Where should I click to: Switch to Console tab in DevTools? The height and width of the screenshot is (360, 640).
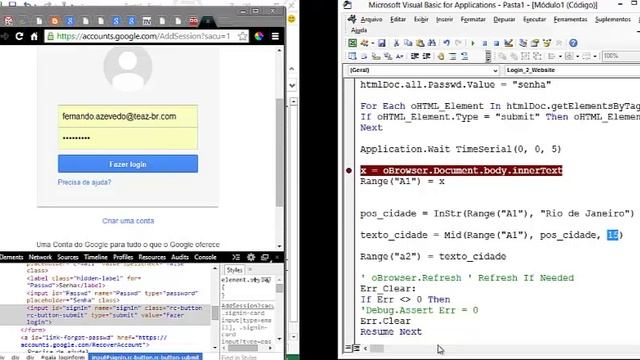tap(205, 257)
